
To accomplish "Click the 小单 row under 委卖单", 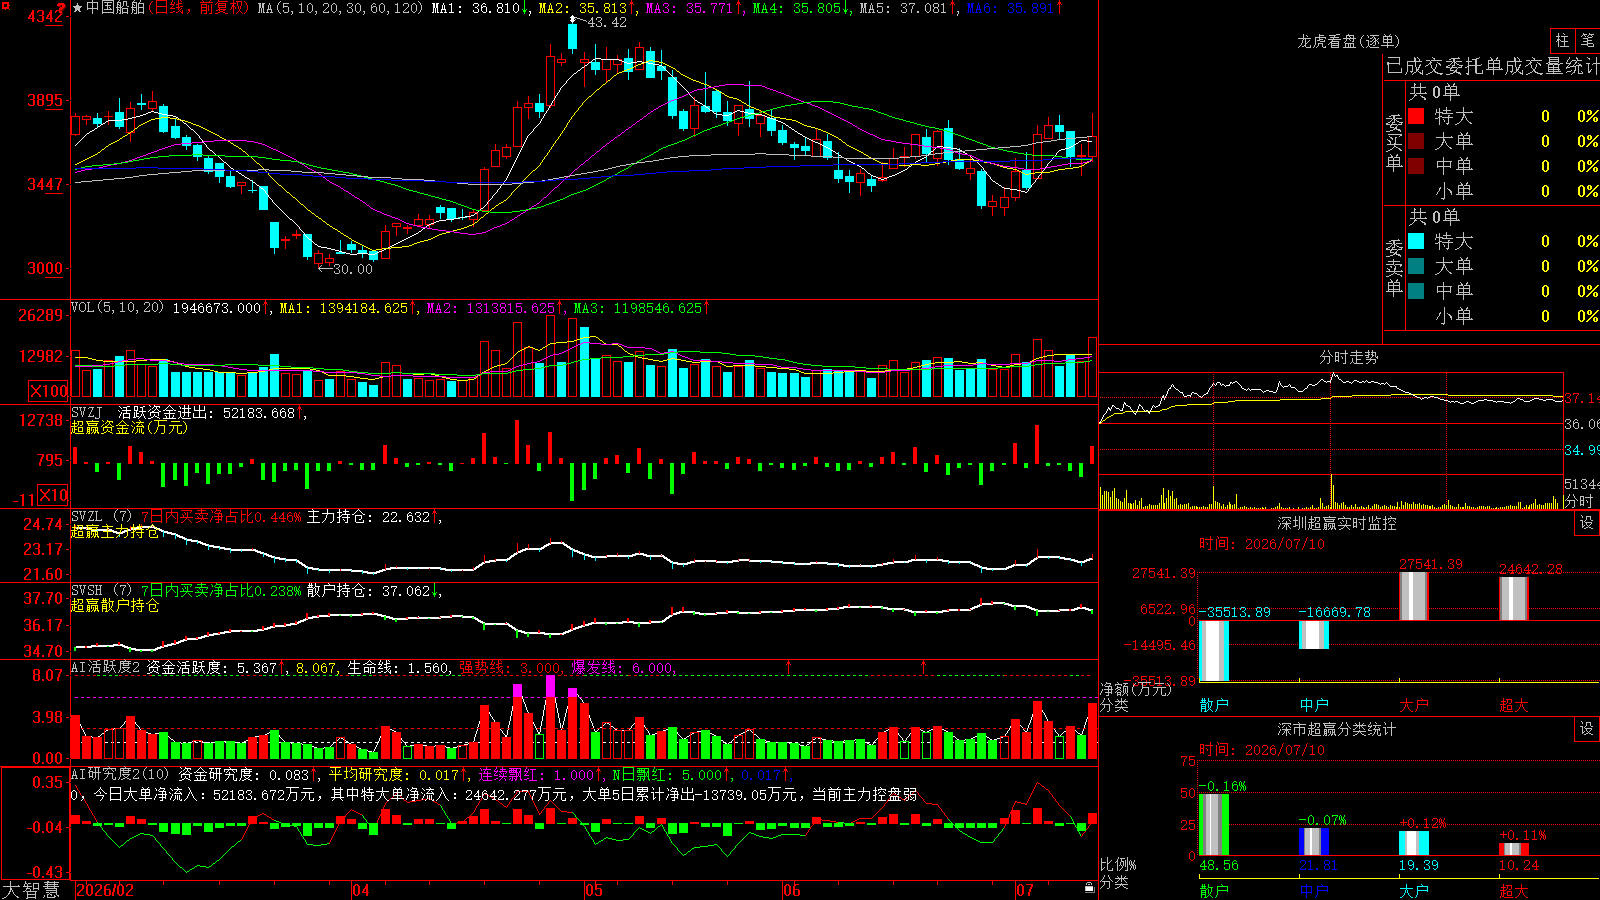I will tap(1502, 316).
